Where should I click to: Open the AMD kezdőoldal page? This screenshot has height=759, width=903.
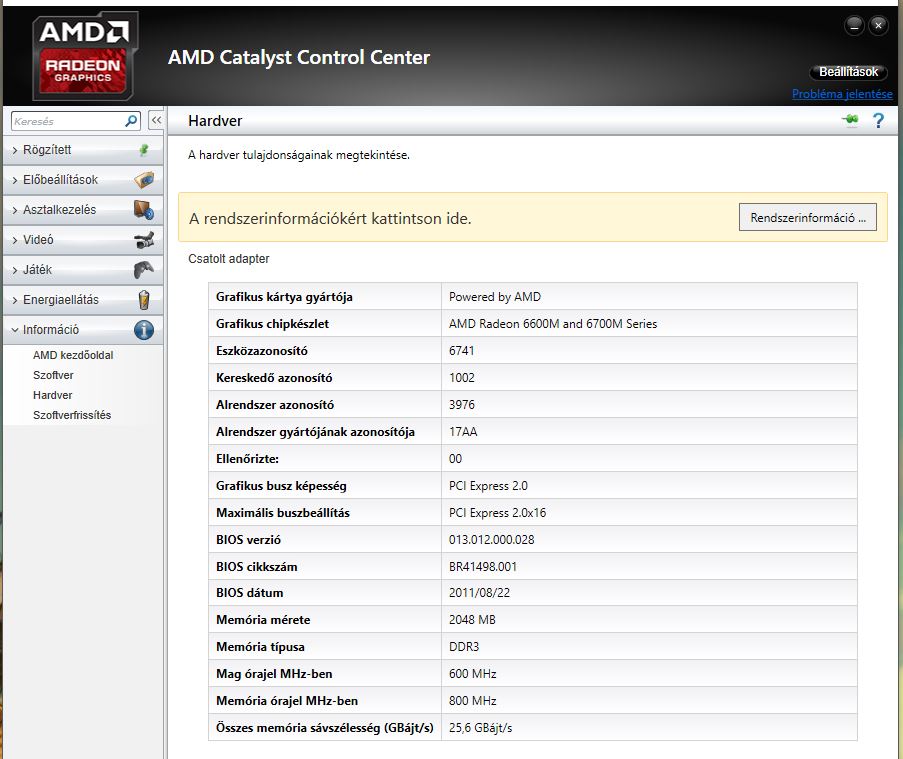(x=73, y=355)
